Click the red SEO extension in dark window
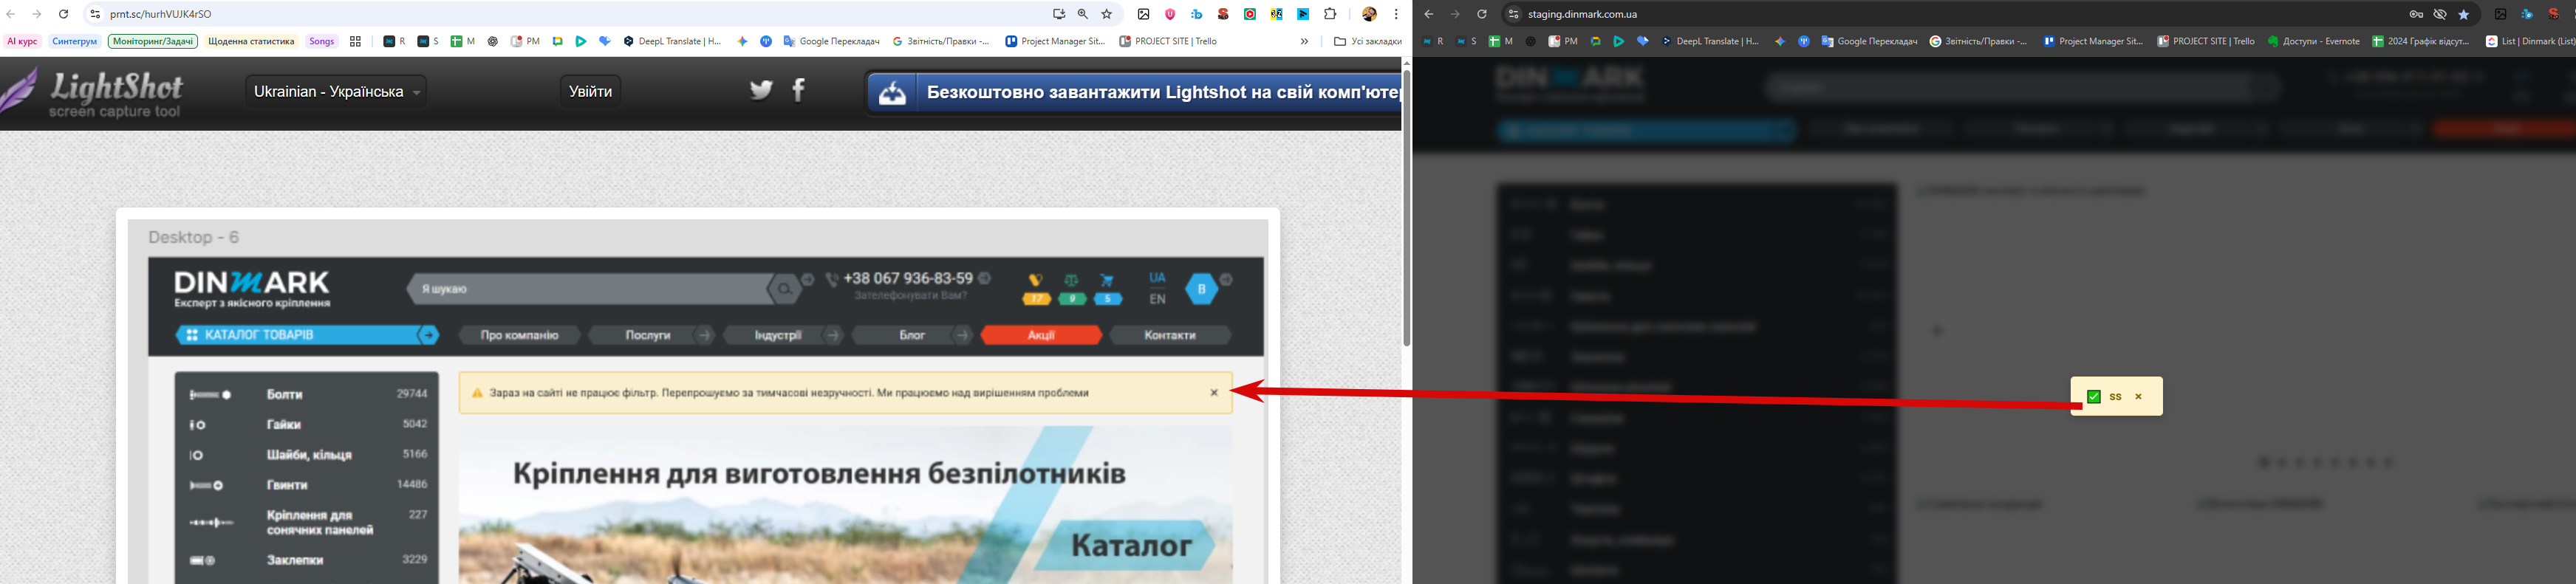Screen dimensions: 2576x584 2554,14
